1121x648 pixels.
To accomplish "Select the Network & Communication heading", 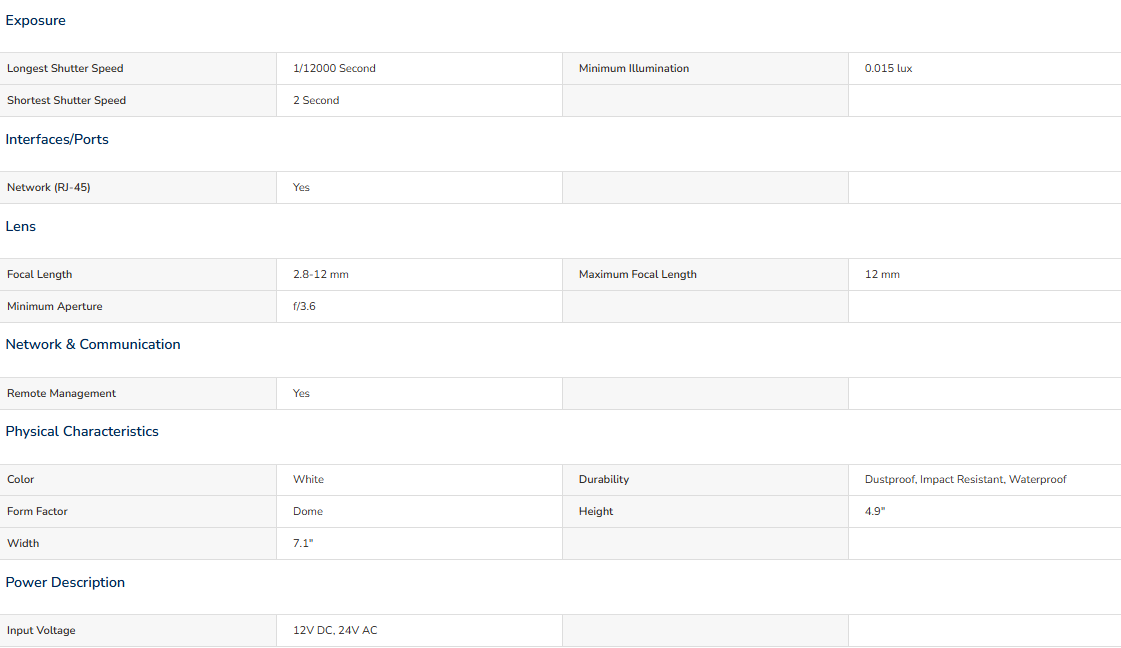I will tap(93, 345).
